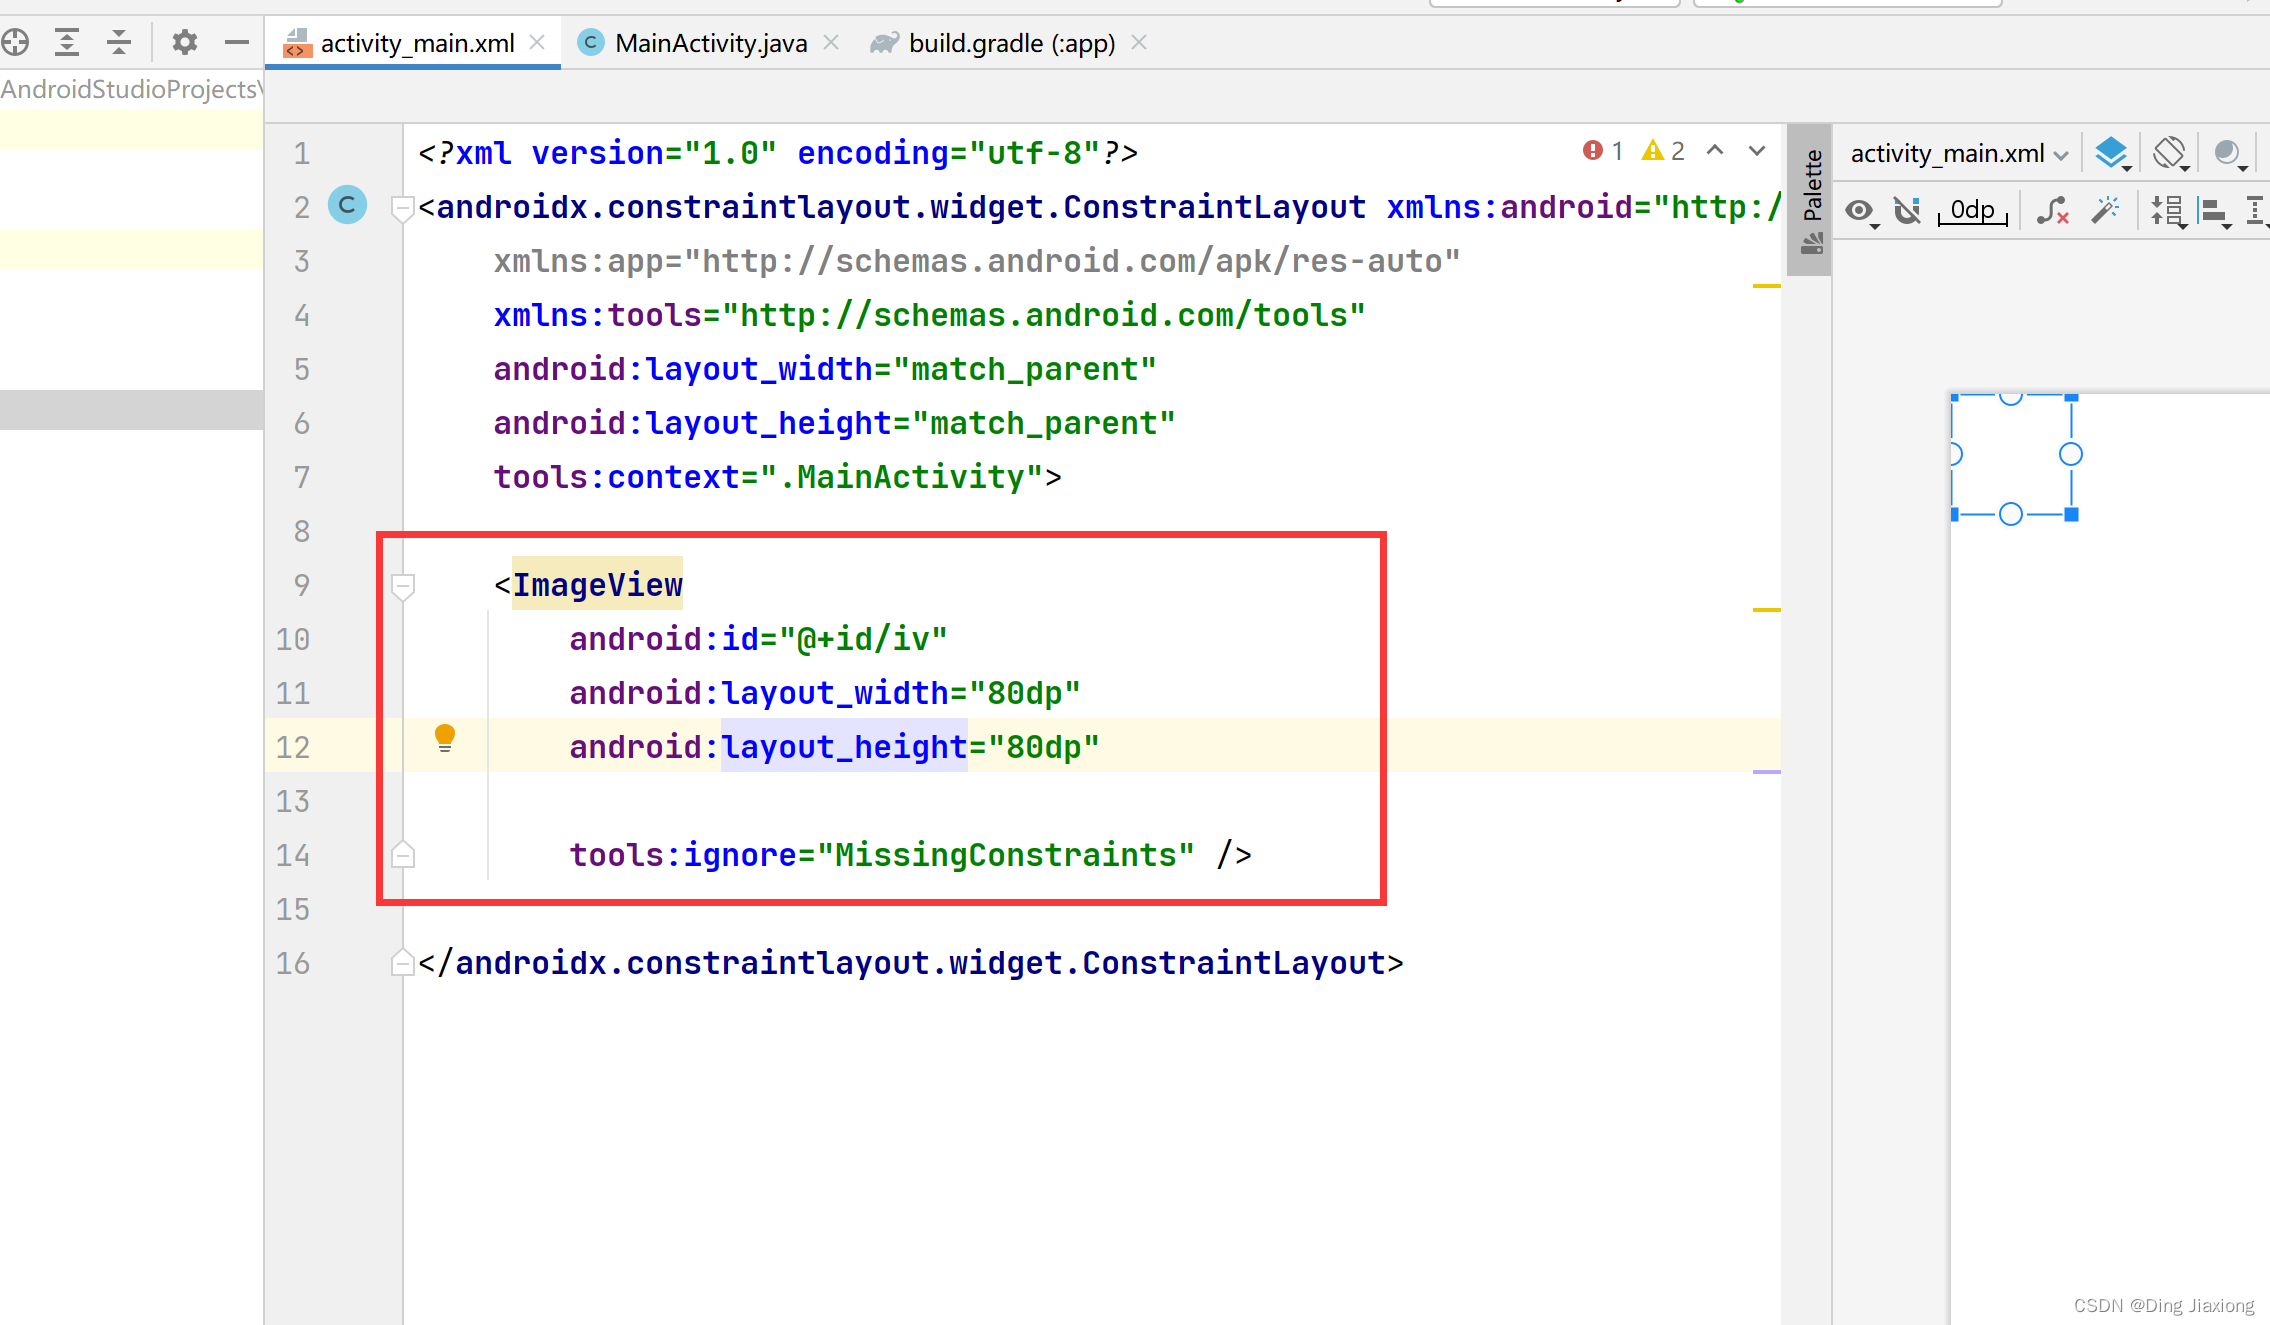Click the error count indicator
This screenshot has height=1325, width=2270.
pyautogui.click(x=1602, y=151)
